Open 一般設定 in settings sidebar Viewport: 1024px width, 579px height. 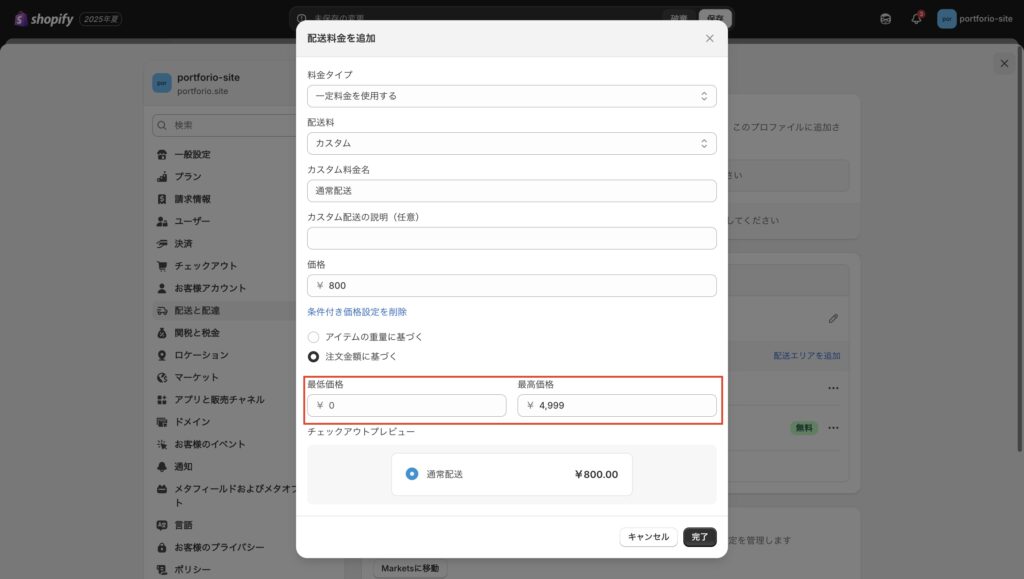point(192,155)
